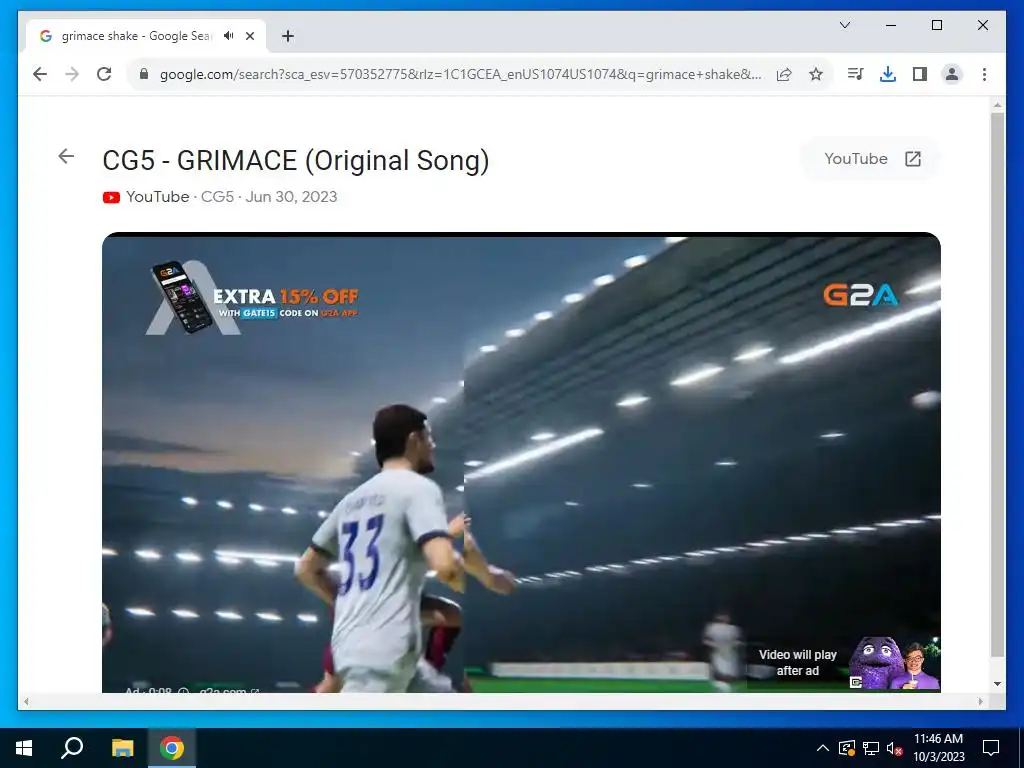
Task: Open the Windows Start menu
Action: click(x=24, y=748)
